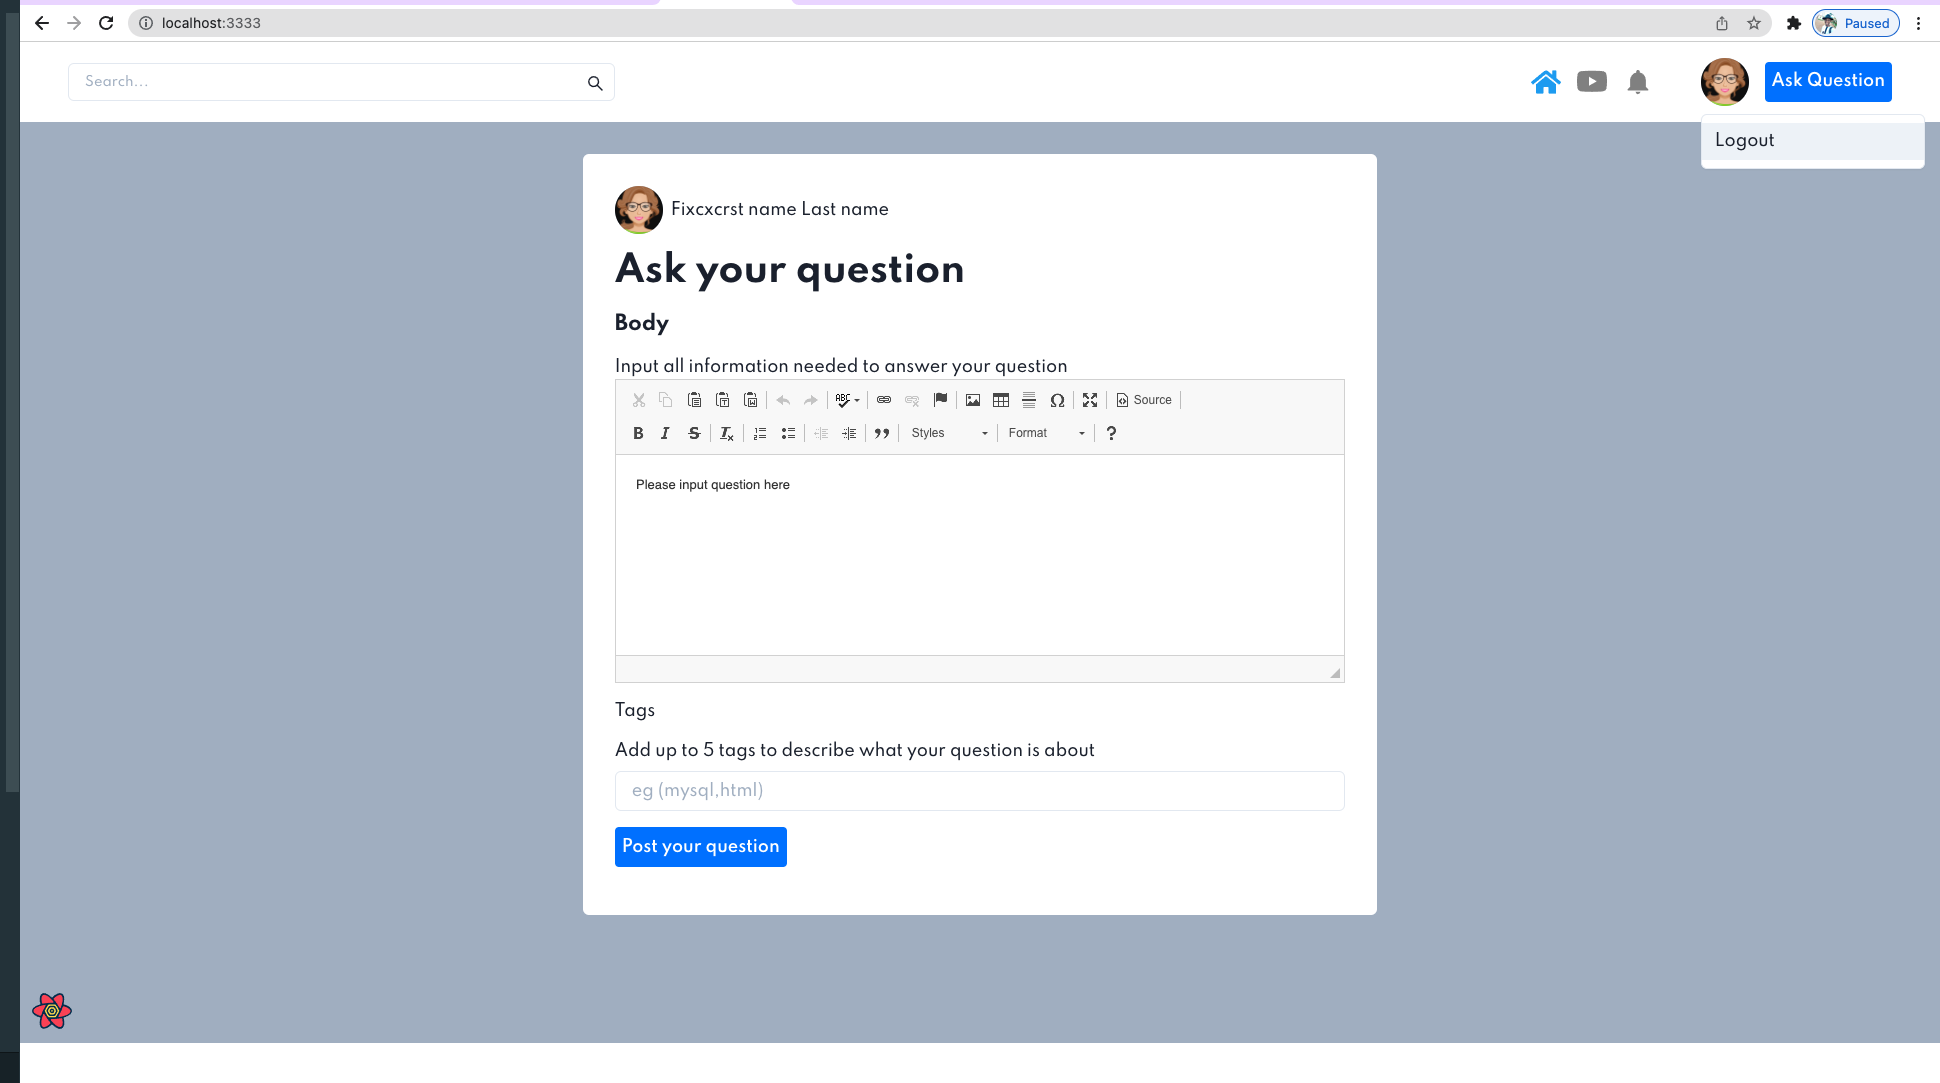Insert special character with omega icon
This screenshot has width=1940, height=1083.
pos(1057,400)
